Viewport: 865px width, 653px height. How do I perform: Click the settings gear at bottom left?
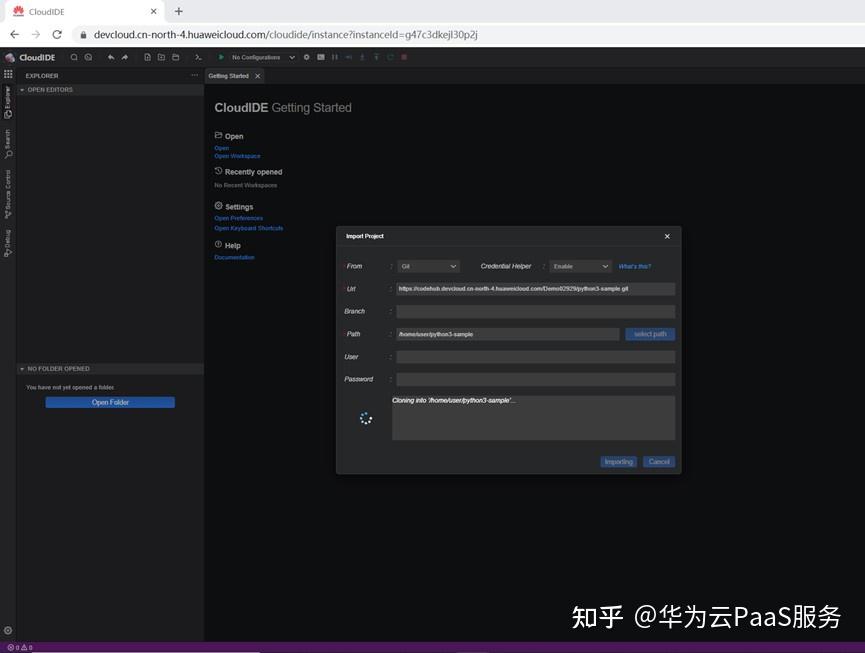(x=8, y=631)
